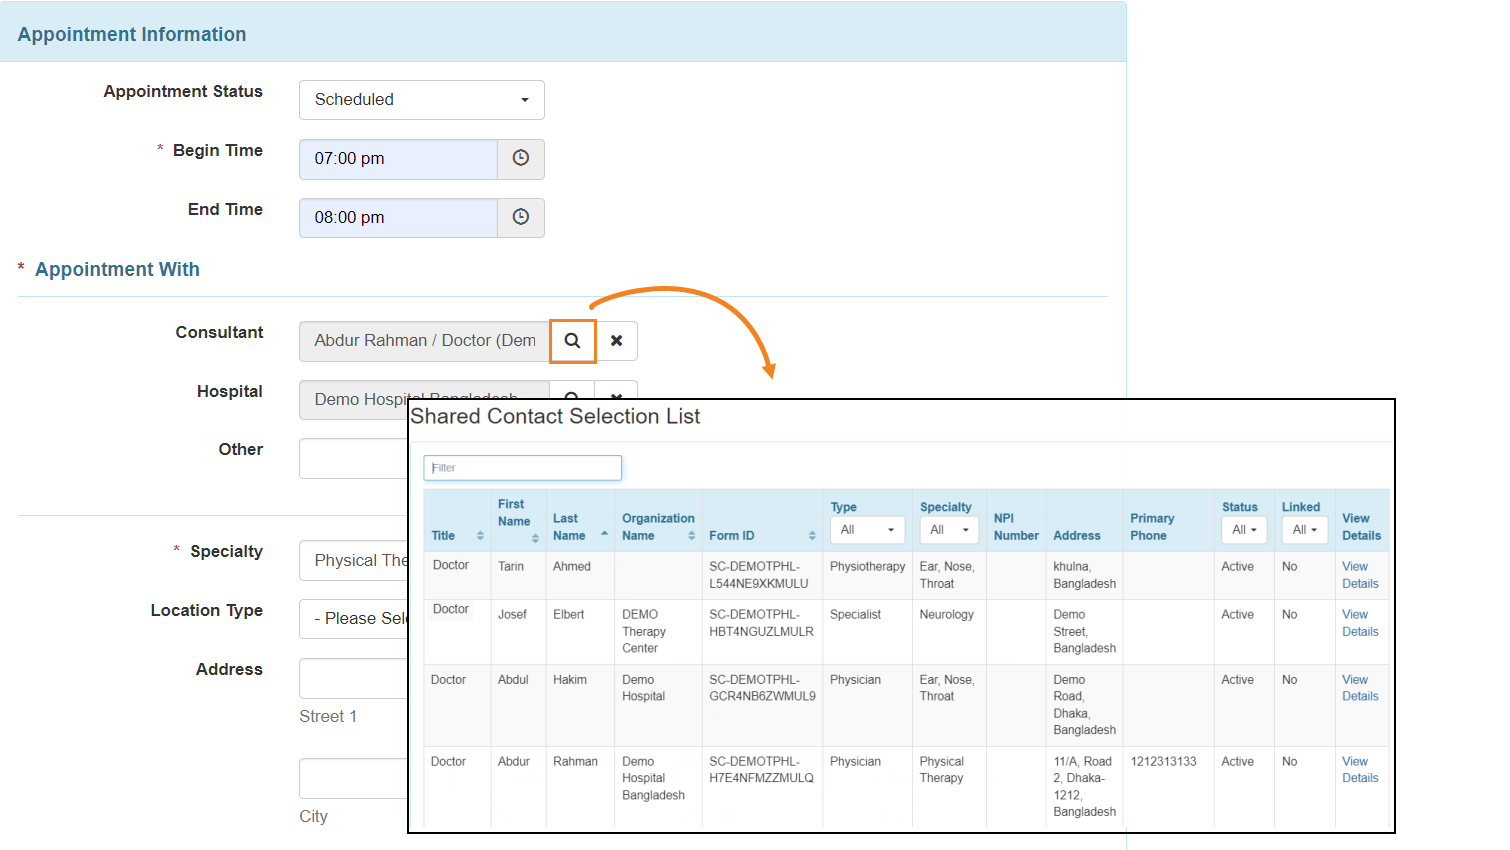Image resolution: width=1510 pixels, height=850 pixels.
Task: Open the Linked filter dropdown
Action: pos(1305,530)
